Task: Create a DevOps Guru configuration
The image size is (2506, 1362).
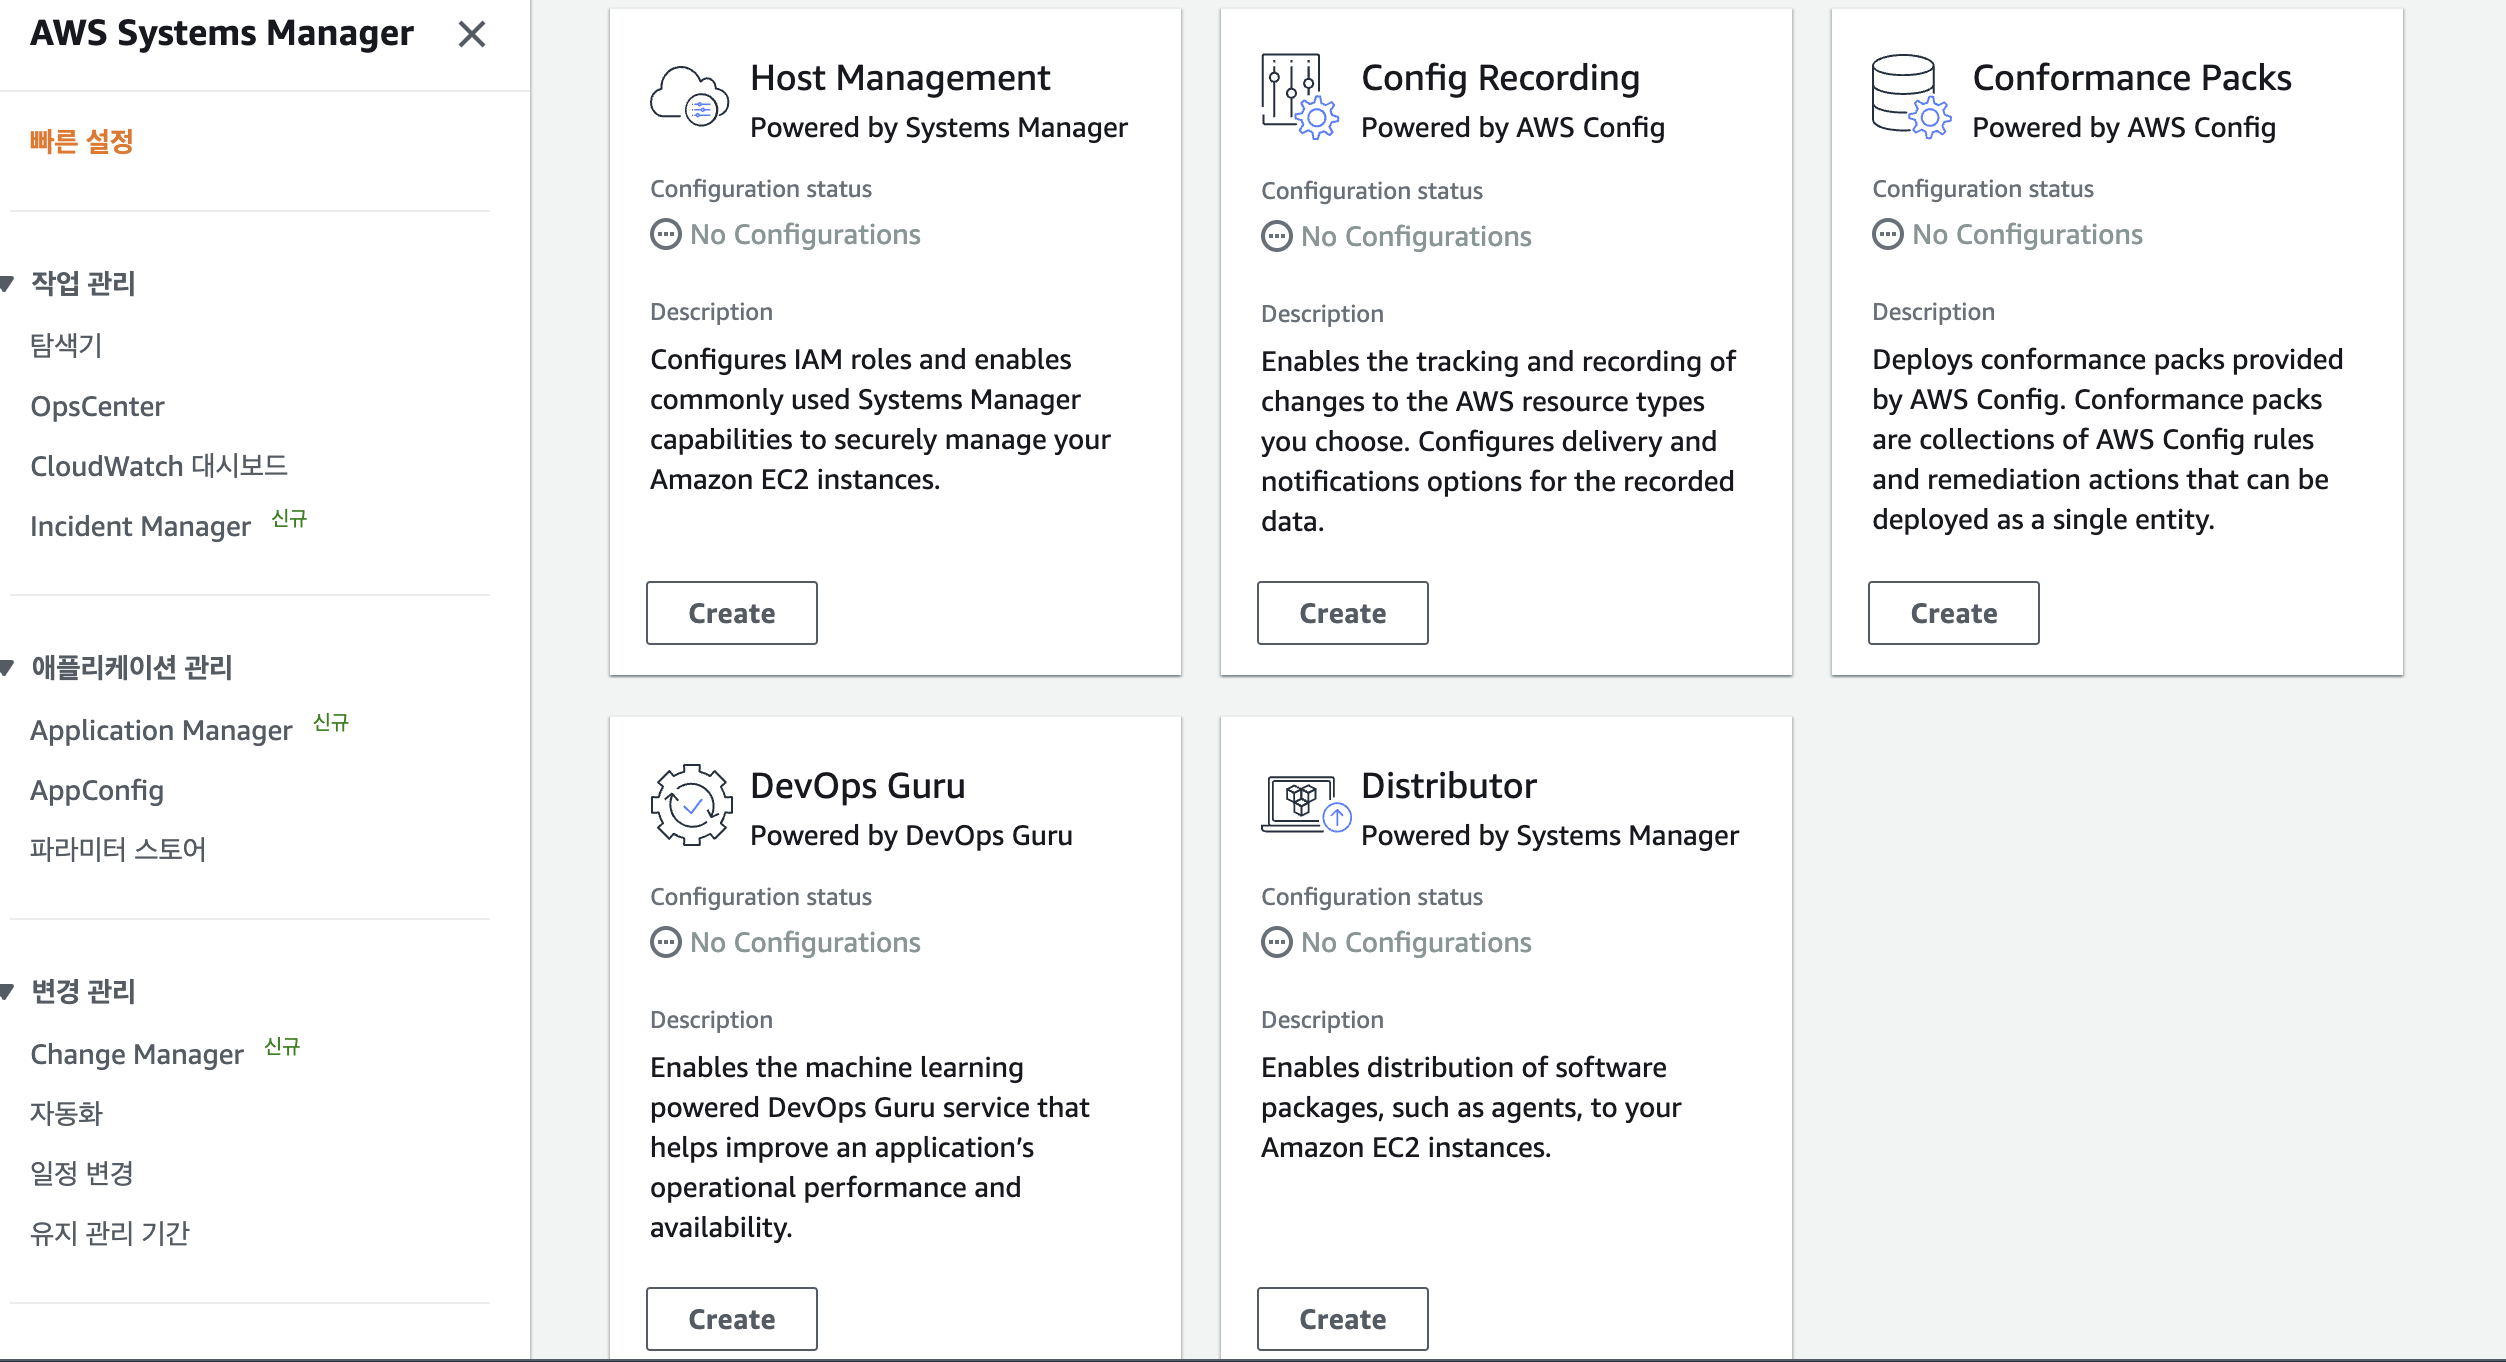Action: [731, 1319]
